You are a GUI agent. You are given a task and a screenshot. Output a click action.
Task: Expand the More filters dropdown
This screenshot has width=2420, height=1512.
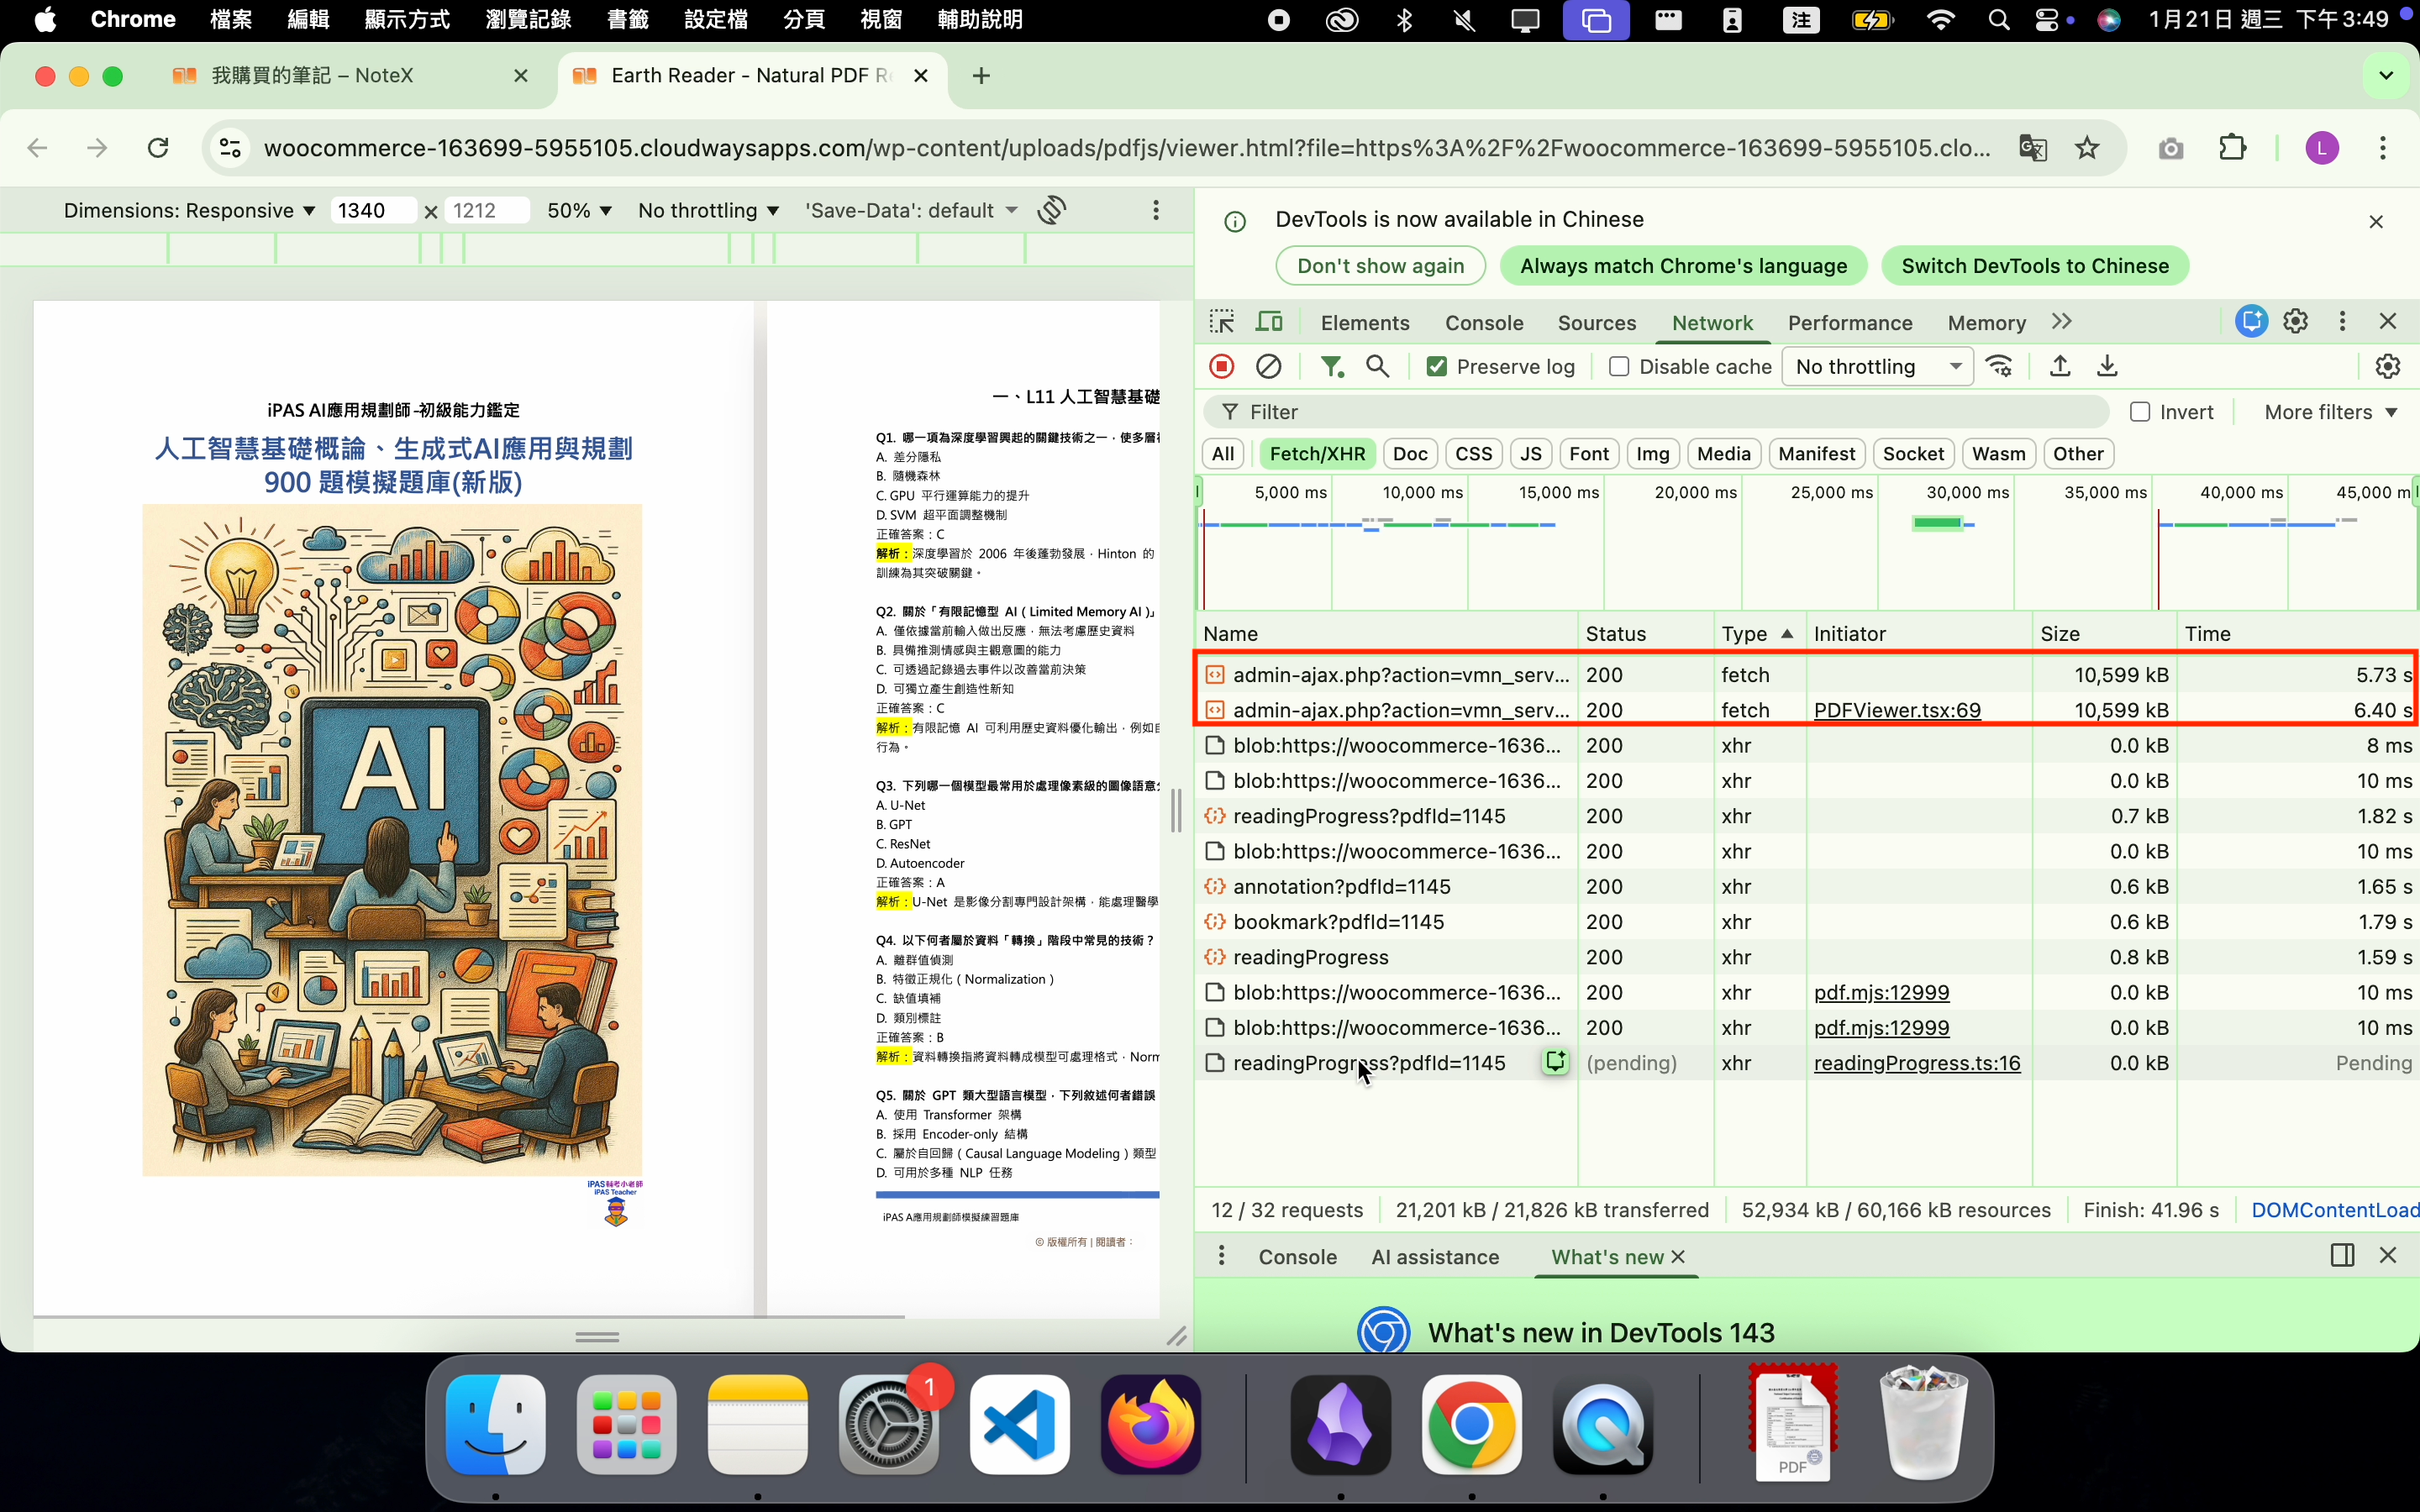tap(2330, 412)
